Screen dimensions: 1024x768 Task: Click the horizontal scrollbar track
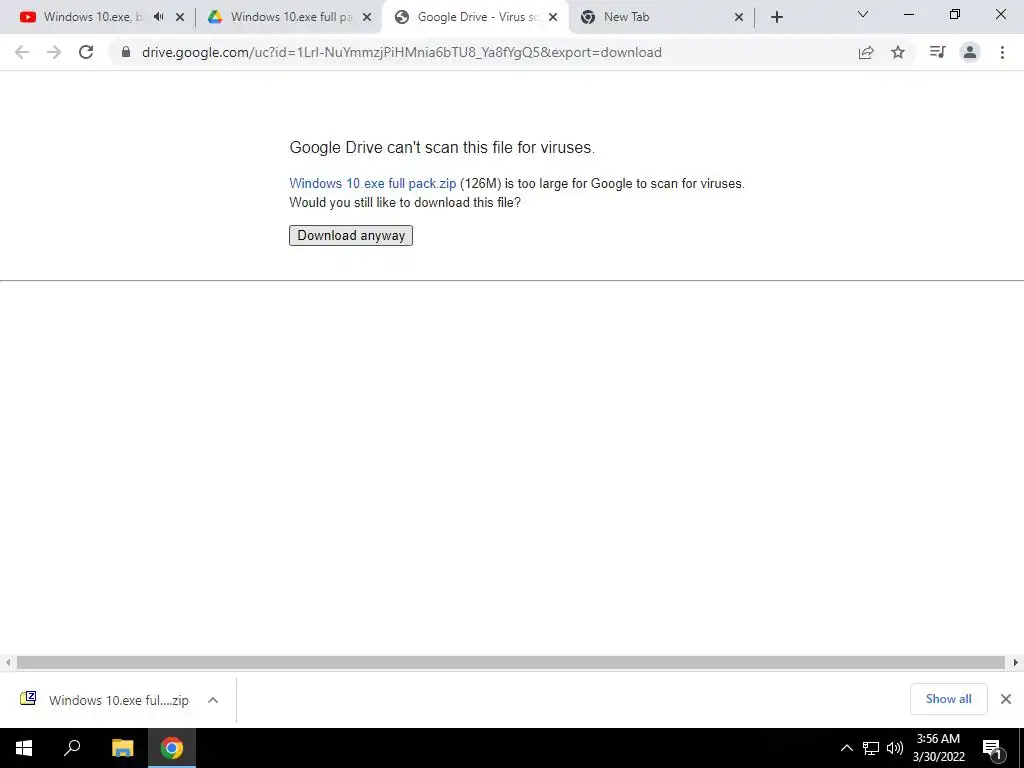511,662
